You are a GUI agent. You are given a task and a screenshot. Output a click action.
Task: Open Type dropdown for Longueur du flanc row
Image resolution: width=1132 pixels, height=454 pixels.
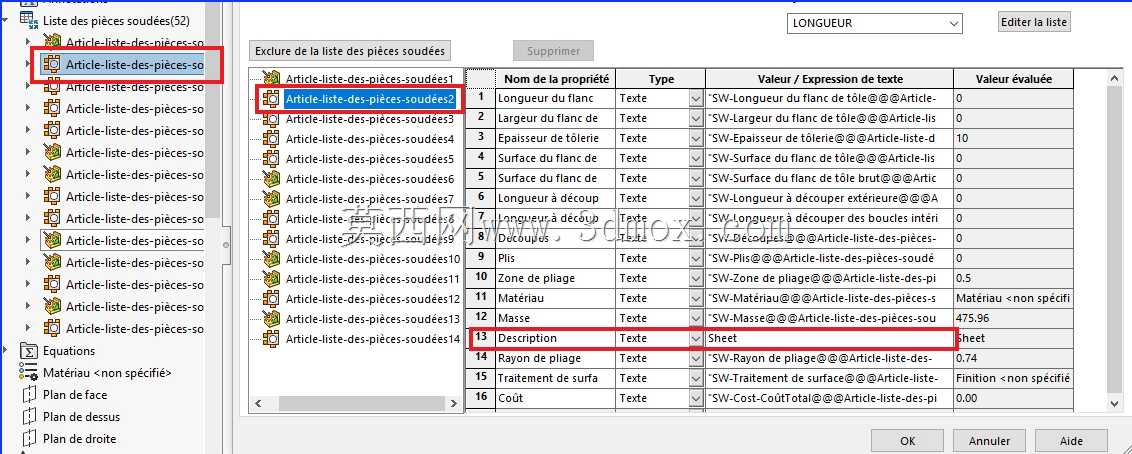pyautogui.click(x=696, y=98)
